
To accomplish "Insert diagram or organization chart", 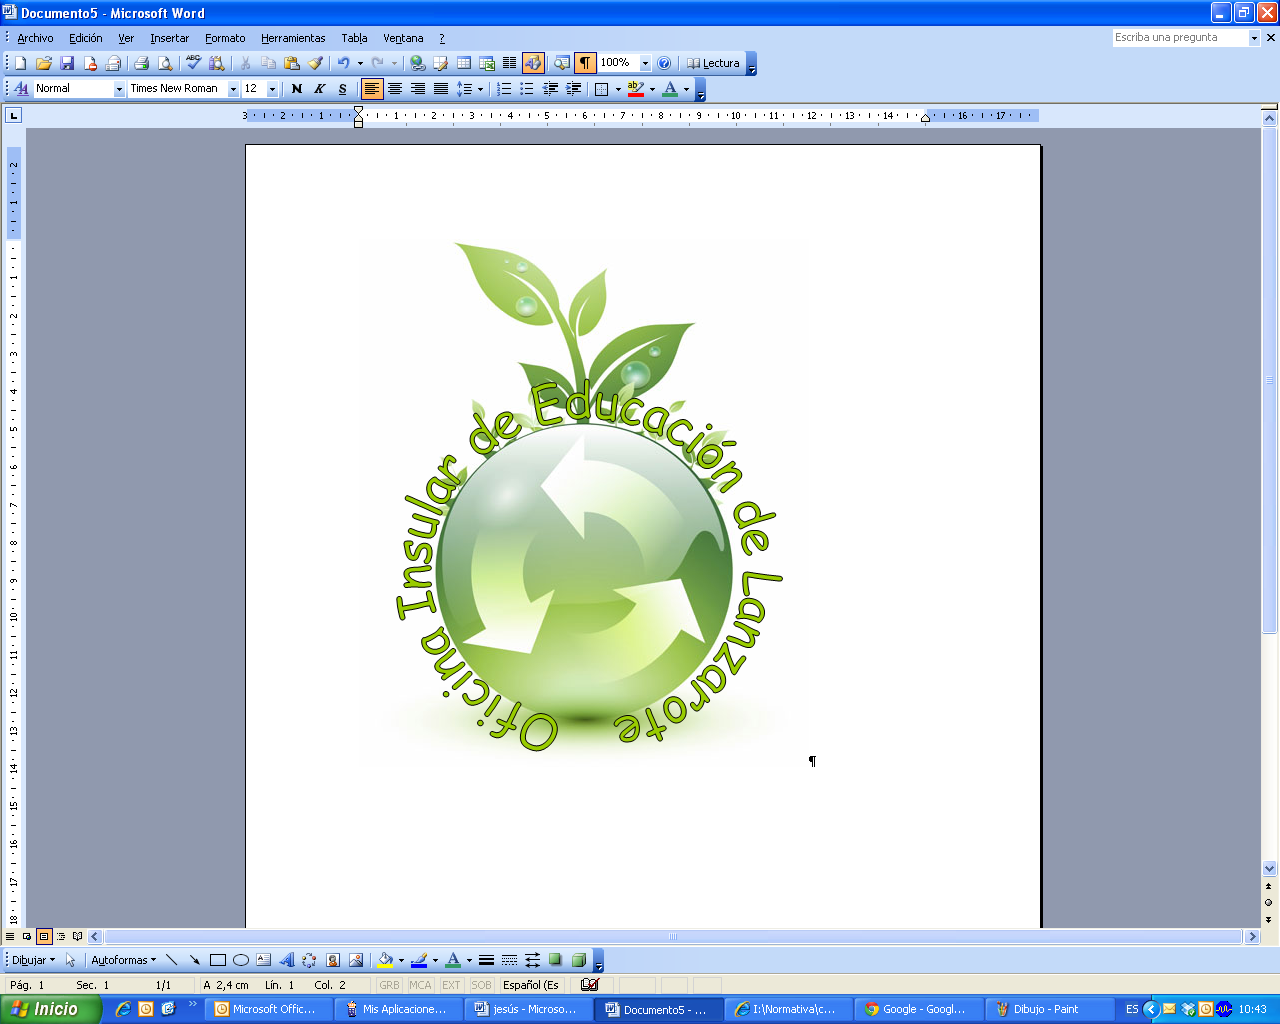I will [x=309, y=960].
